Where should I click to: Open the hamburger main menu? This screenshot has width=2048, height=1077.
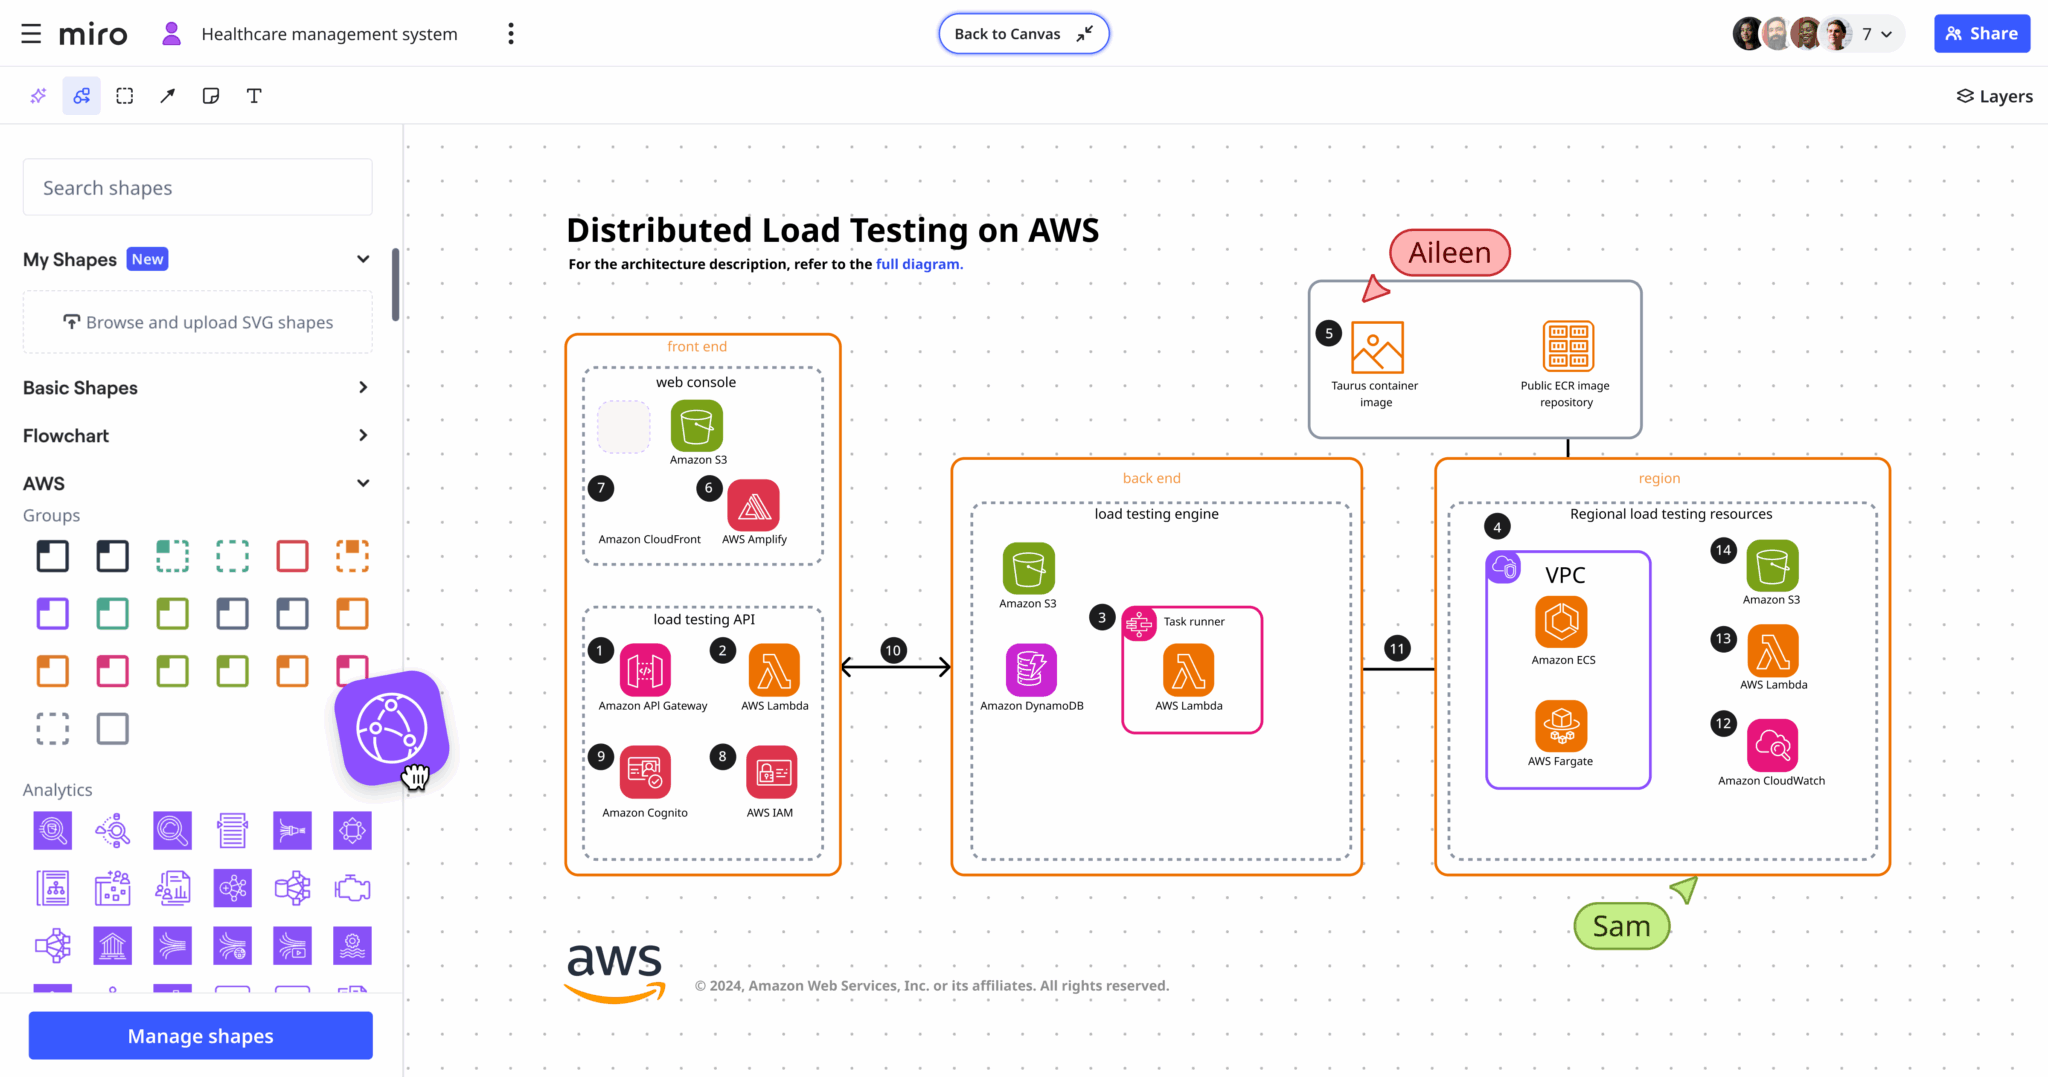(31, 33)
